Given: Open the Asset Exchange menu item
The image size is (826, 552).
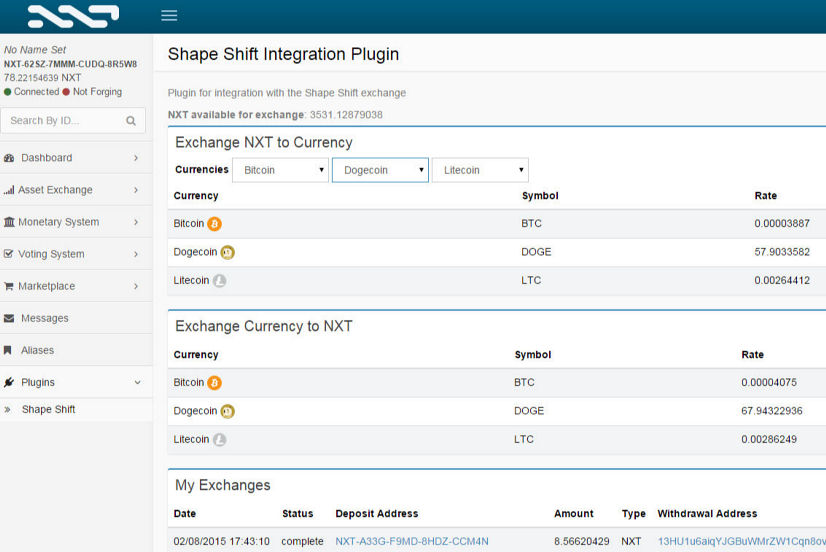Looking at the screenshot, I should pos(76,190).
